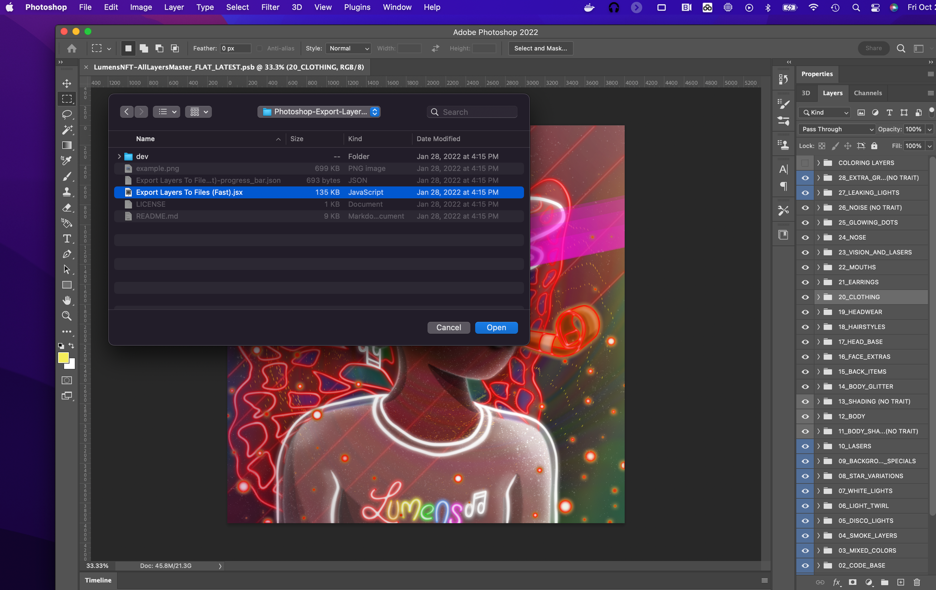Image resolution: width=936 pixels, height=590 pixels.
Task: Switch to the Channels tab
Action: (867, 93)
